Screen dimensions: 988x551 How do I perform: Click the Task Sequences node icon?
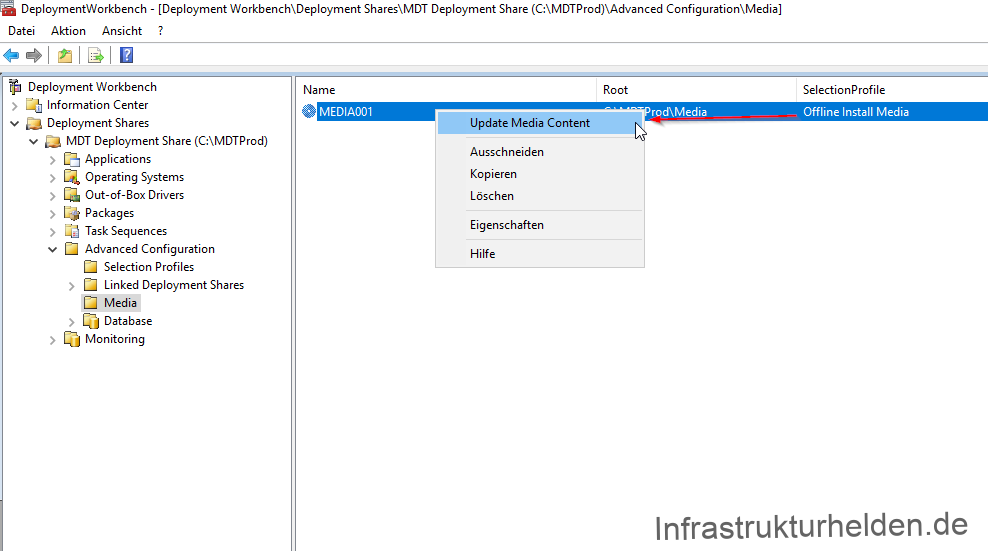coord(72,231)
